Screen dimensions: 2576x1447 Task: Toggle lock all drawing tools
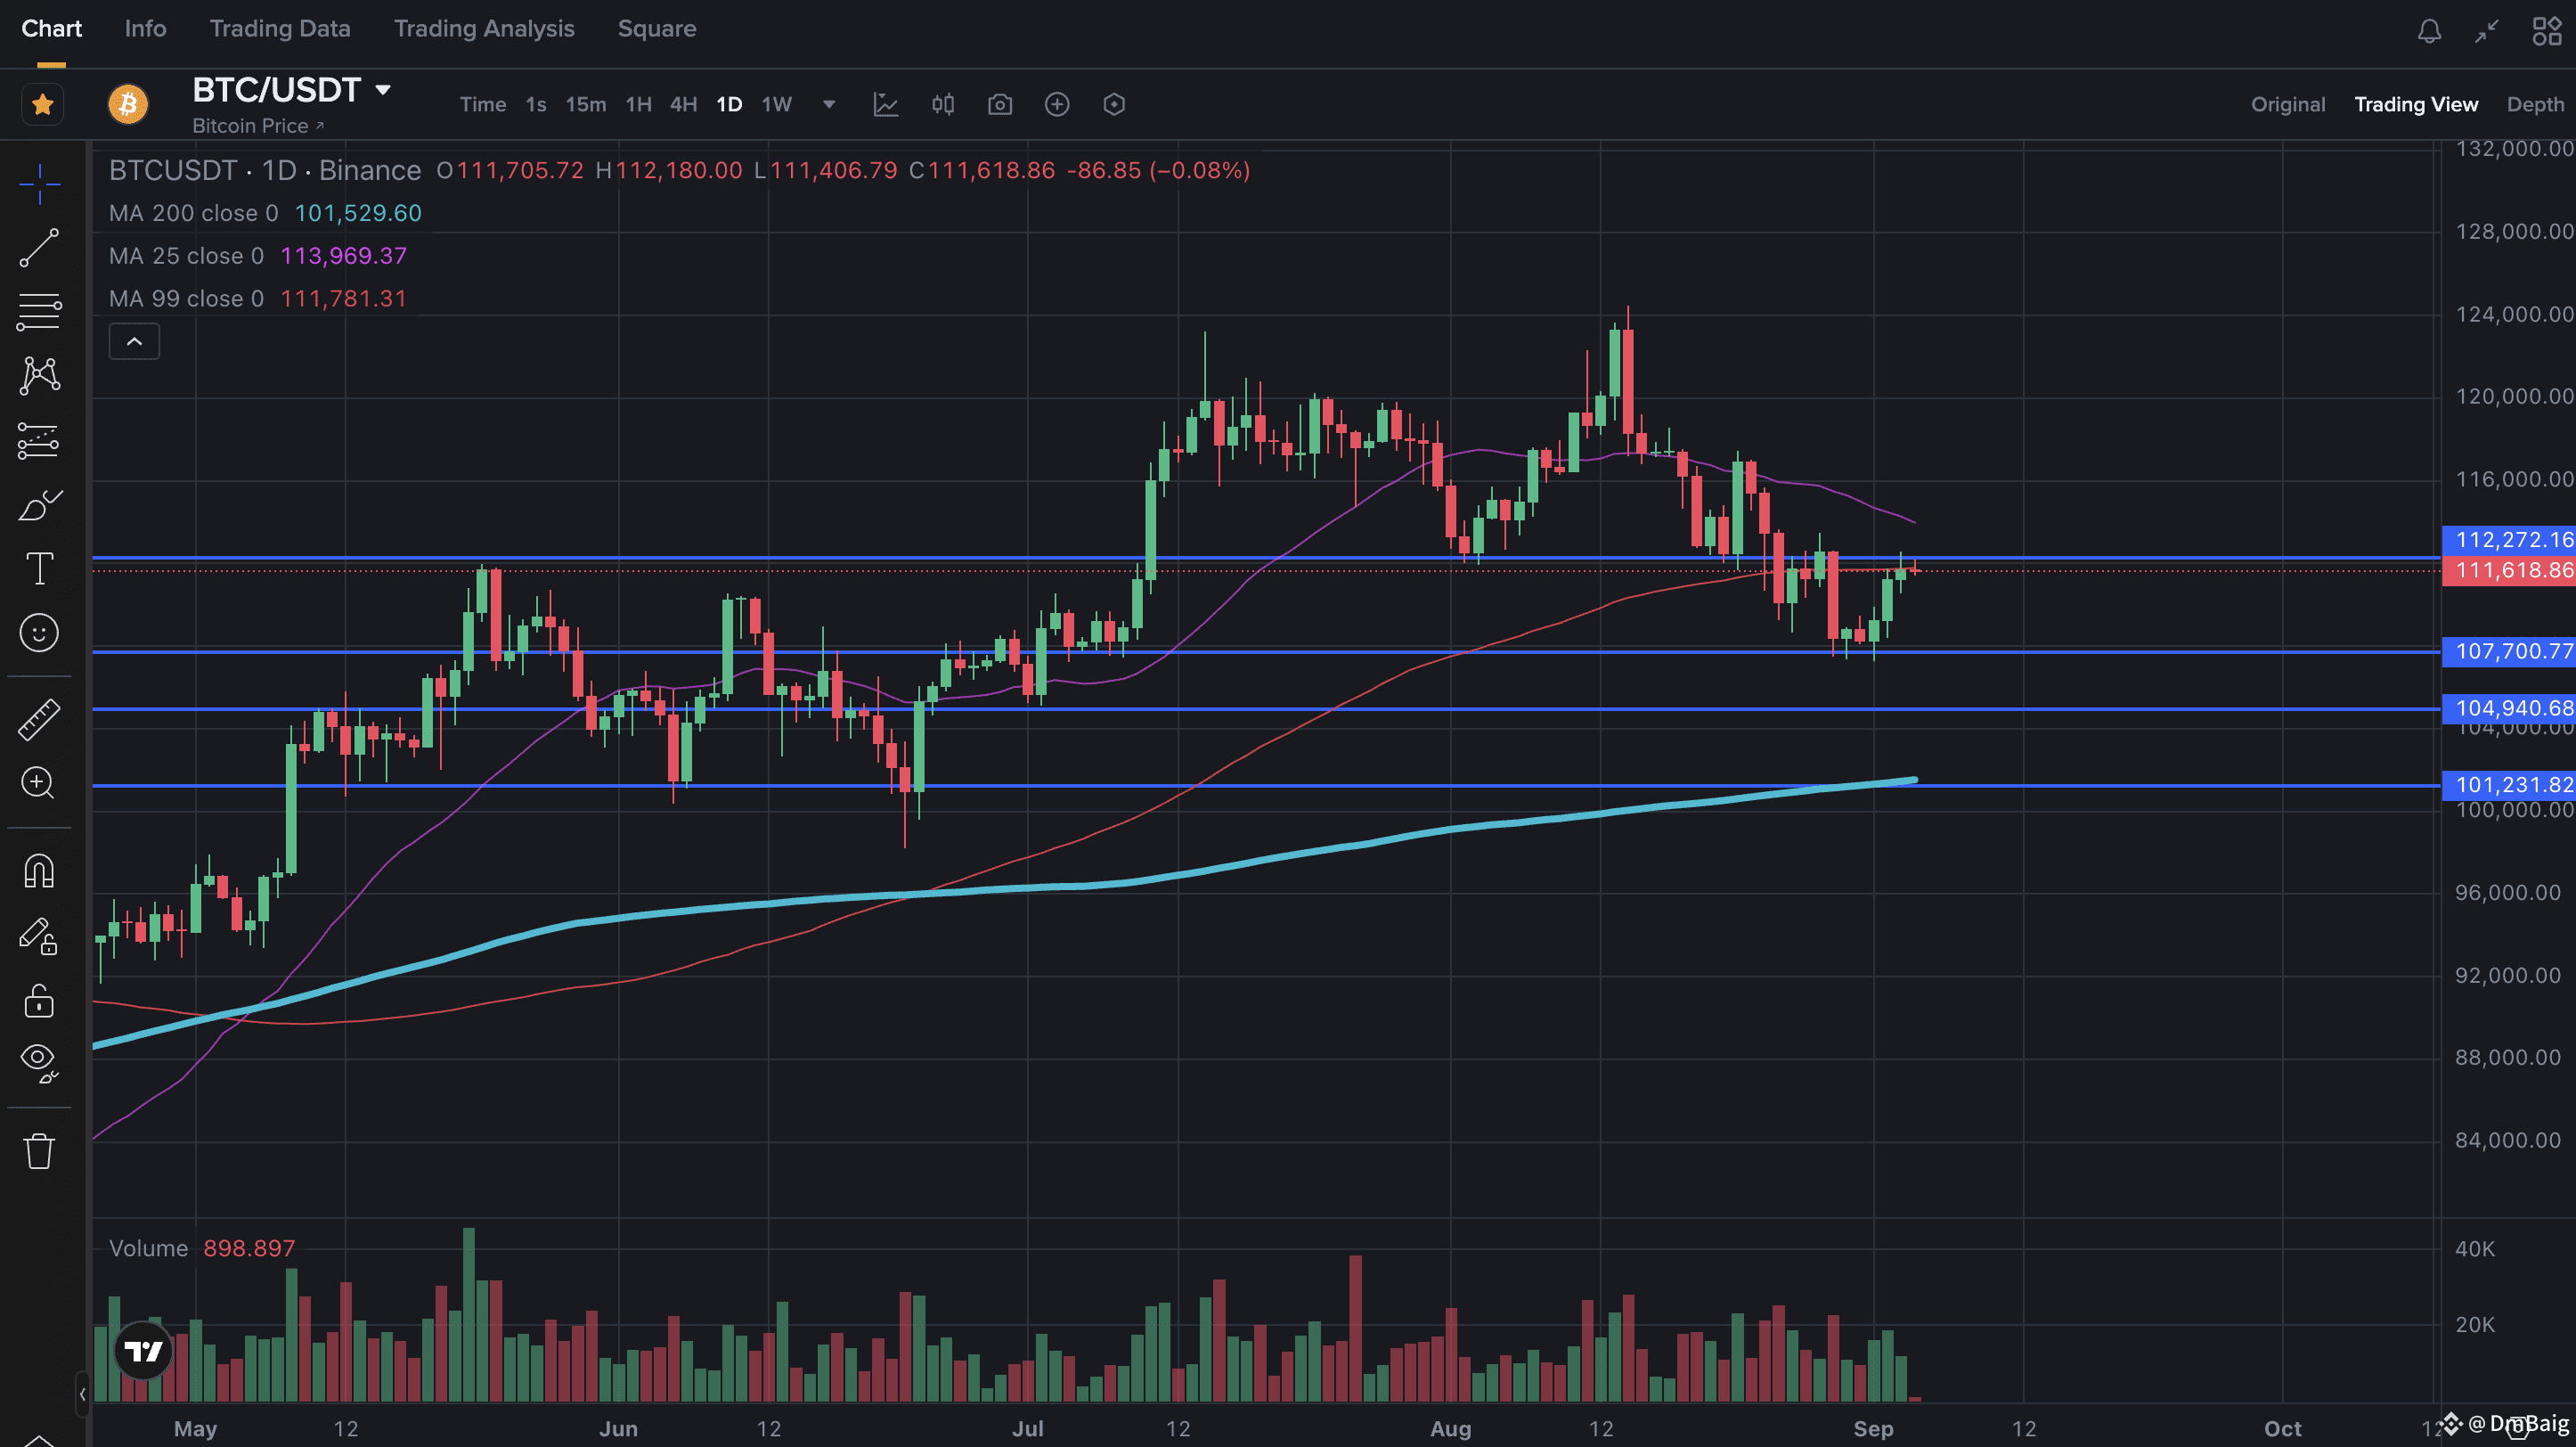pyautogui.click(x=39, y=1000)
